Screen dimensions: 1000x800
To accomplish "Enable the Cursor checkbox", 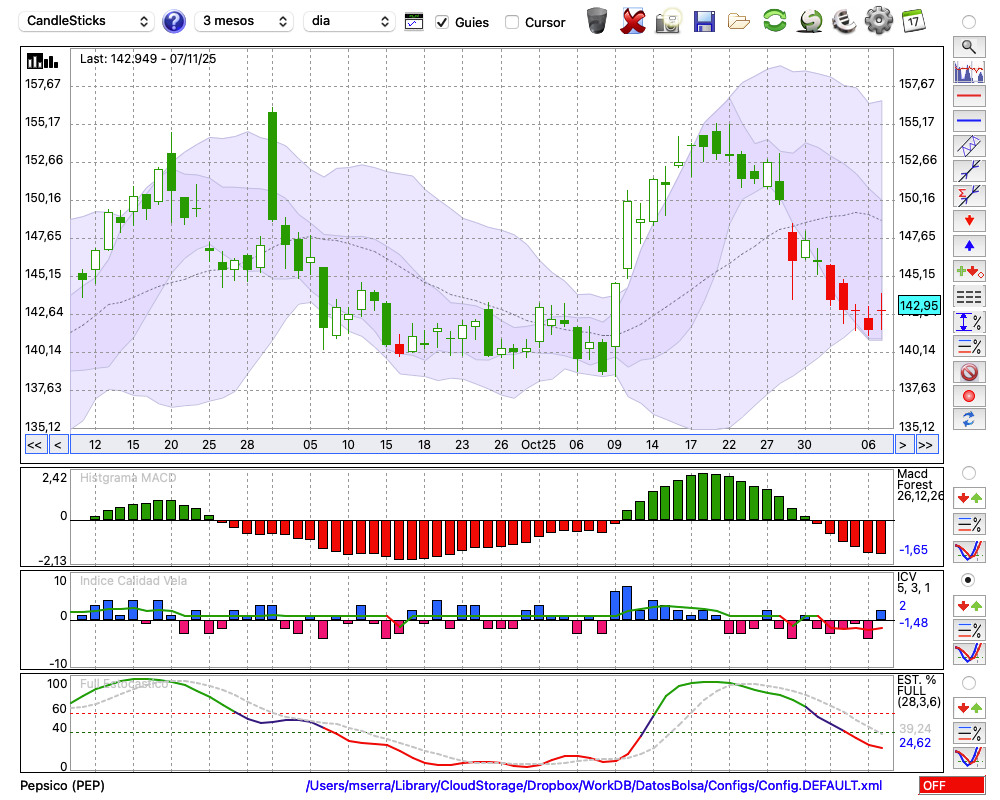I will tap(512, 22).
